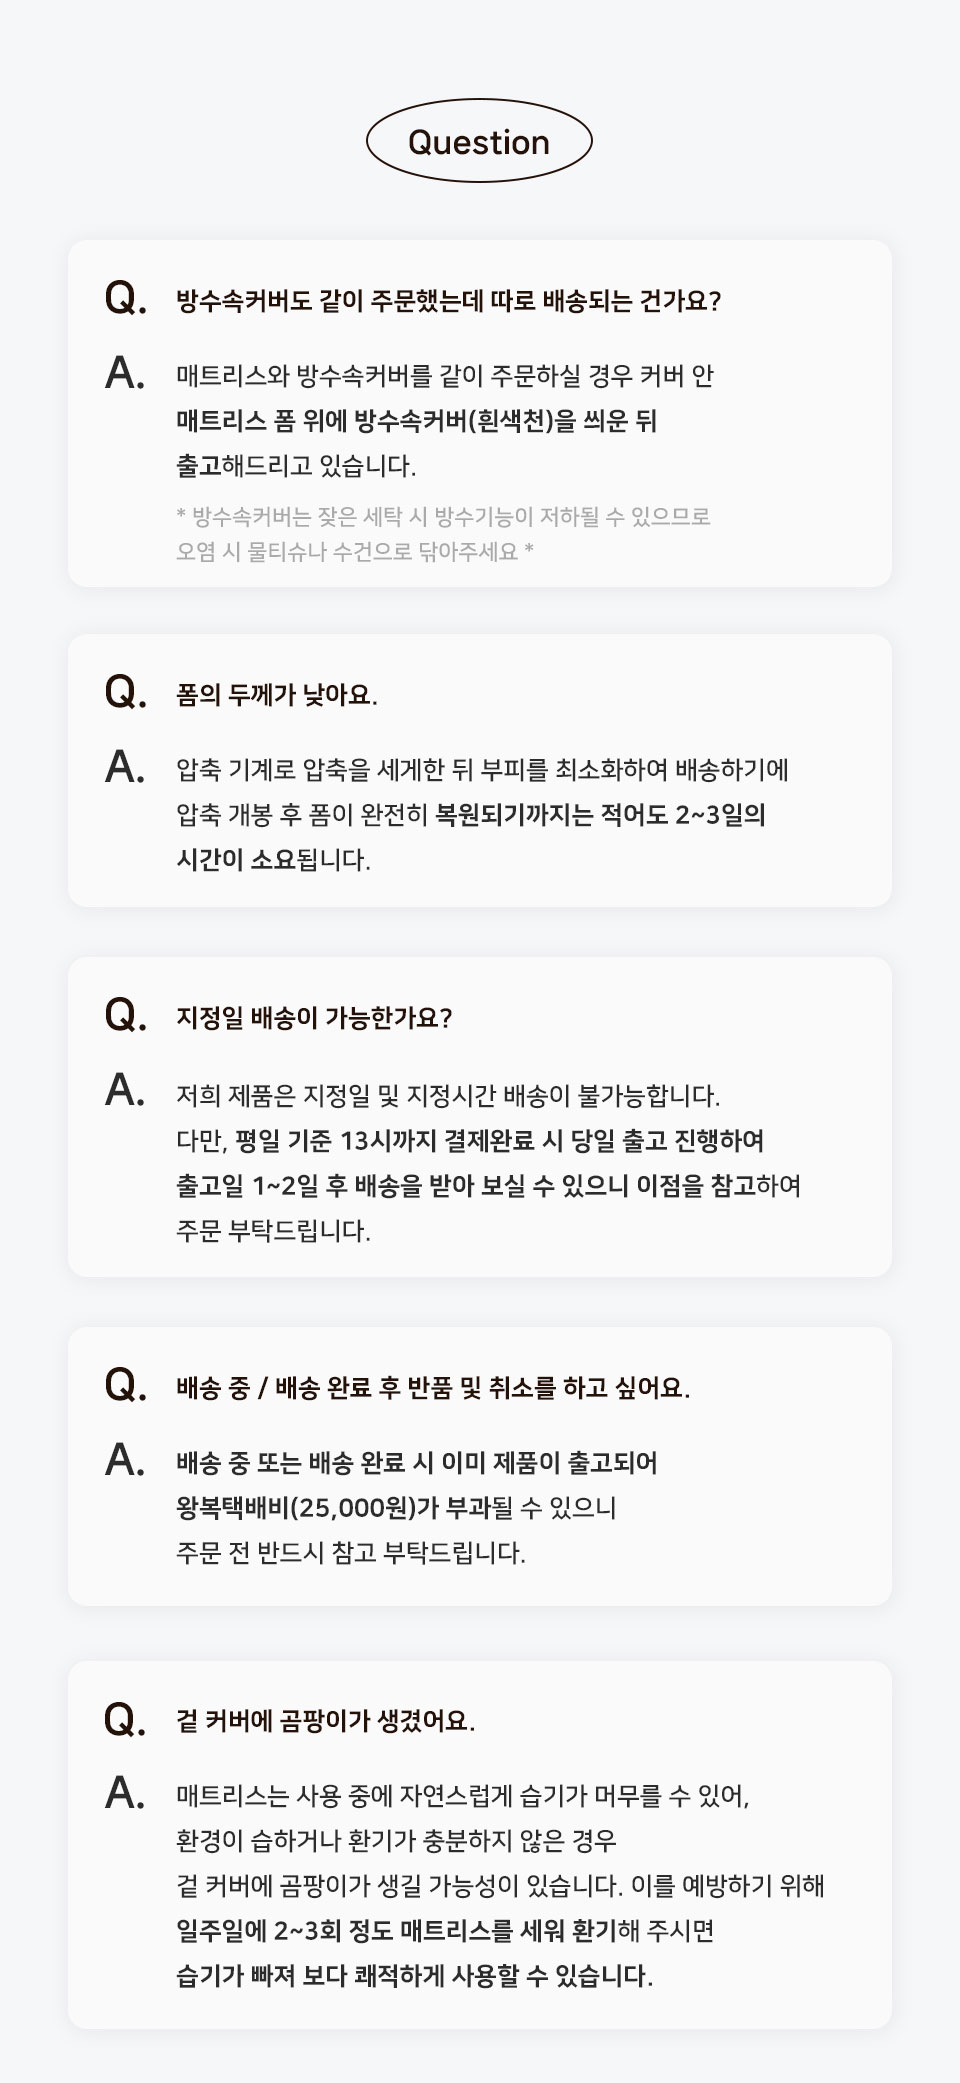Click bold text about ventilating 2~3회 weekly
Image resolution: width=960 pixels, height=2083 pixels.
[x=396, y=1930]
